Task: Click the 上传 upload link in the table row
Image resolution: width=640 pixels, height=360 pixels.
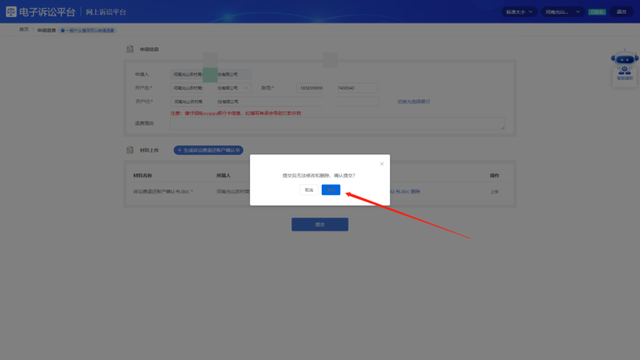Action: [x=494, y=191]
